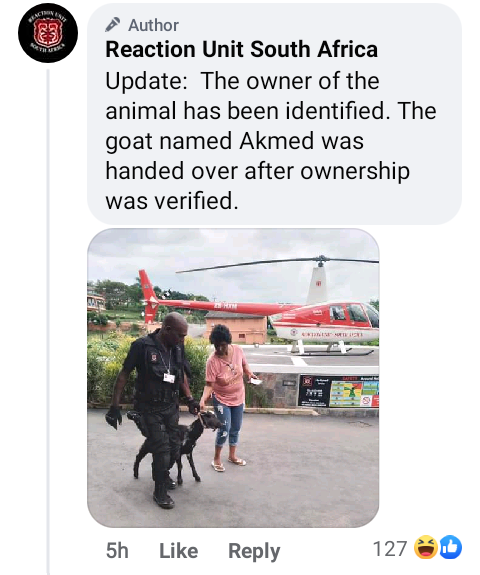Tap the Author badge label
Image resolution: width=480 pixels, height=575 pixels.
(153, 25)
